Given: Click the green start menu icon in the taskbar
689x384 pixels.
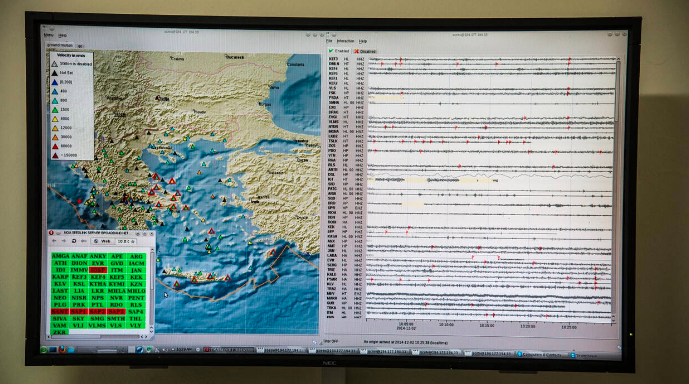Looking at the screenshot, I should point(44,350).
